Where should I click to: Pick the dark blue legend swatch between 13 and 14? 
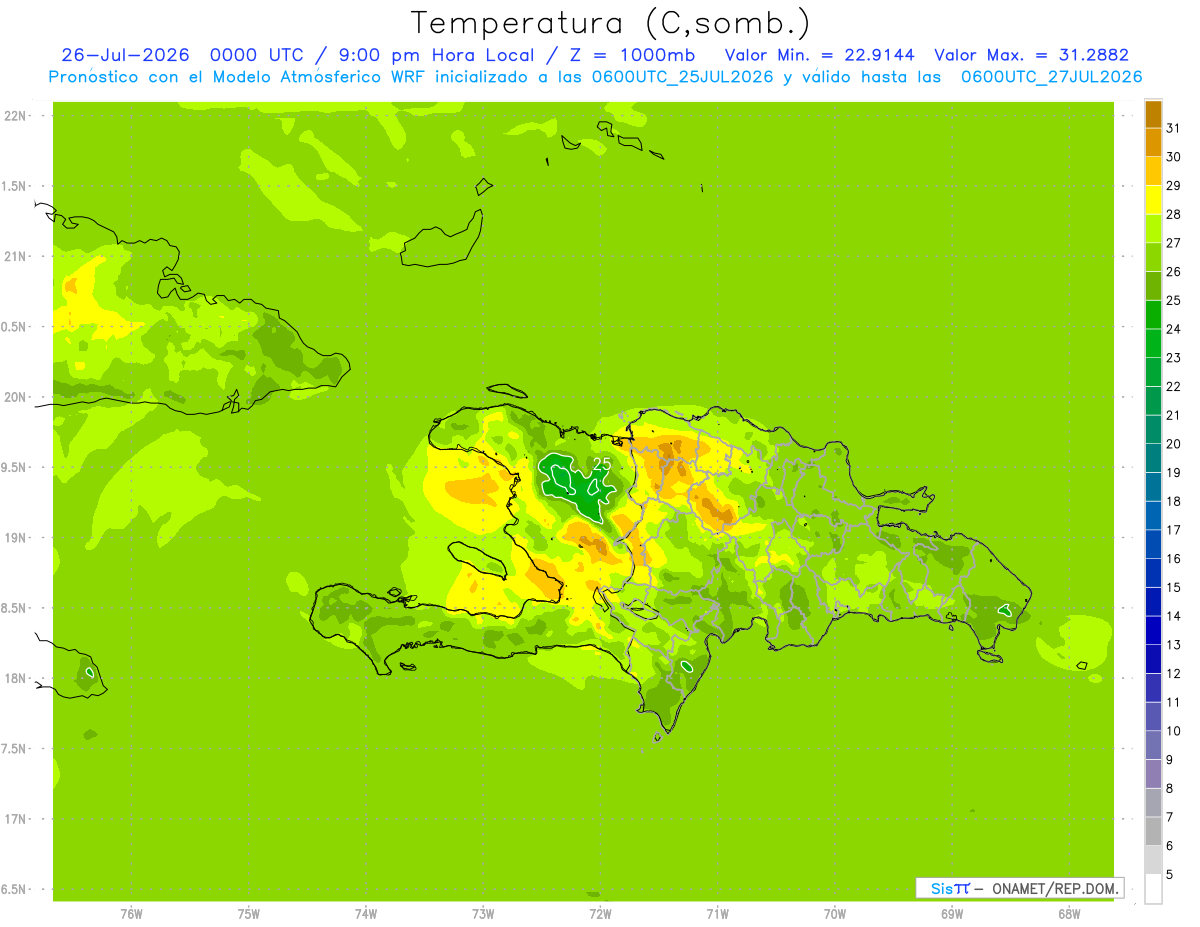pyautogui.click(x=1153, y=630)
